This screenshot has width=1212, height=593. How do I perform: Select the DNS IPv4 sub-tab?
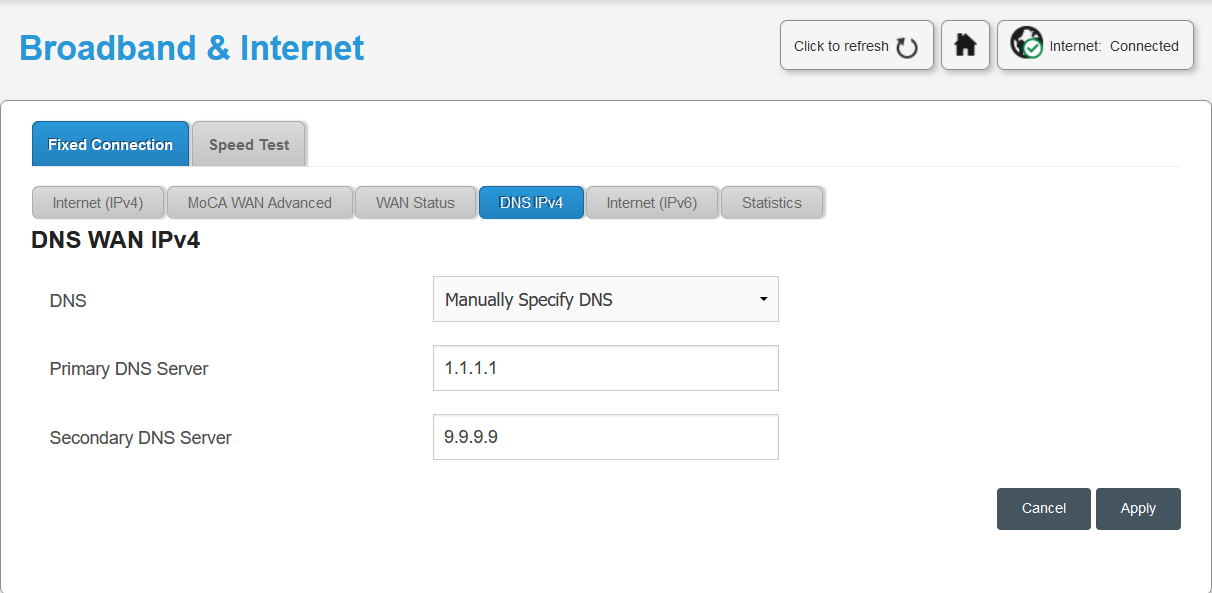[x=531, y=202]
